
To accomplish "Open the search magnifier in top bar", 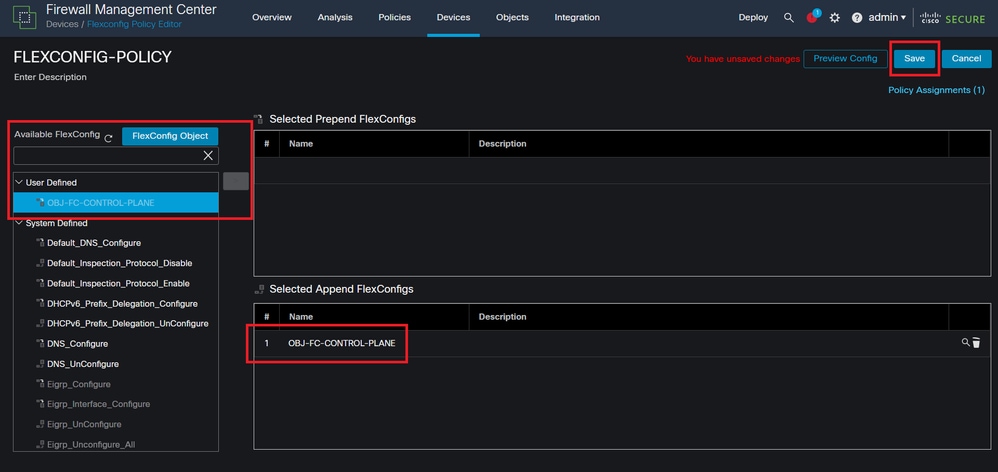I will pos(789,18).
